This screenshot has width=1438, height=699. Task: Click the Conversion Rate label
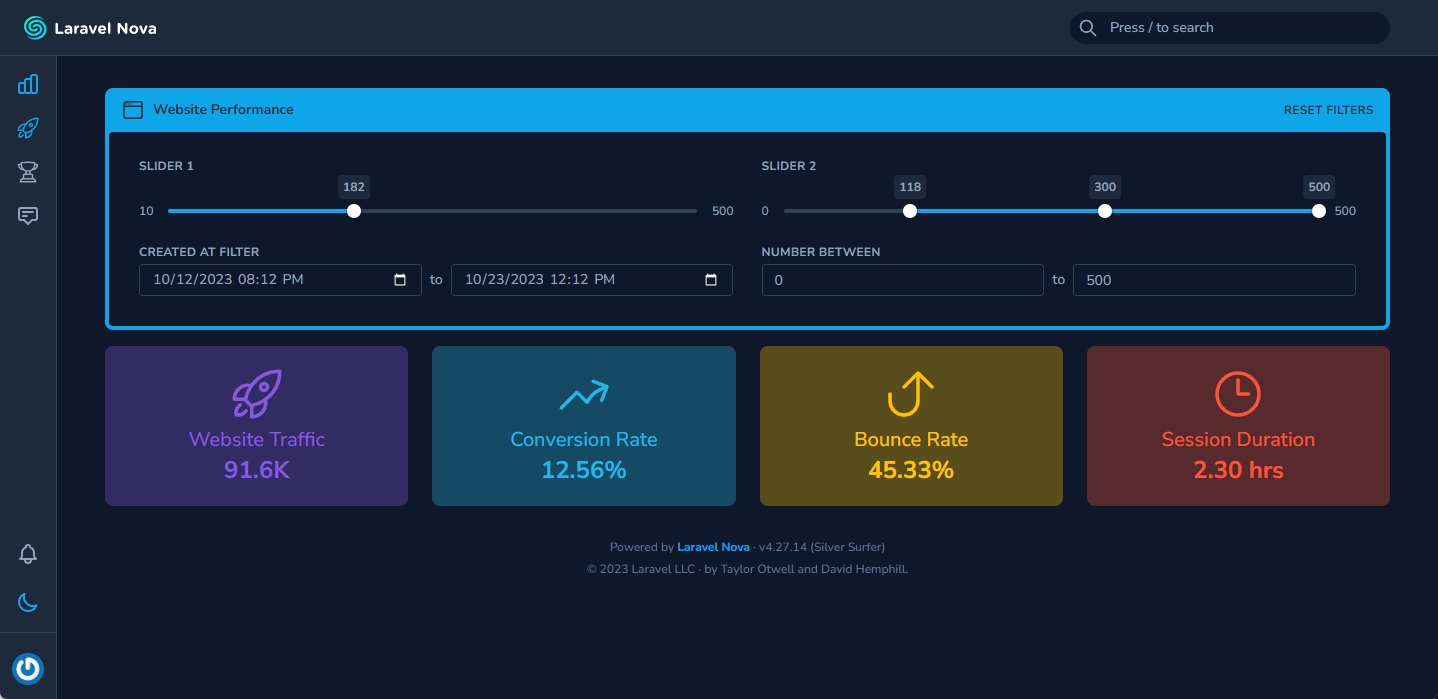click(x=584, y=439)
